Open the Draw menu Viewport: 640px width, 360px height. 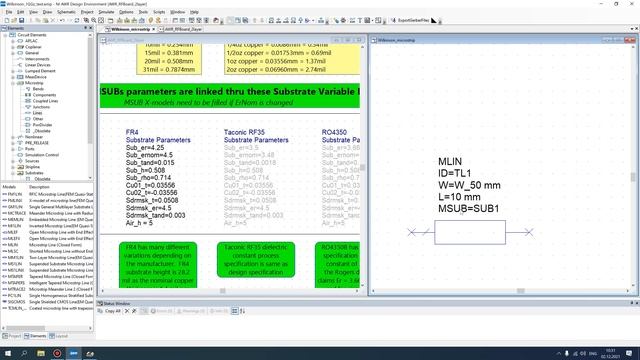coord(47,12)
